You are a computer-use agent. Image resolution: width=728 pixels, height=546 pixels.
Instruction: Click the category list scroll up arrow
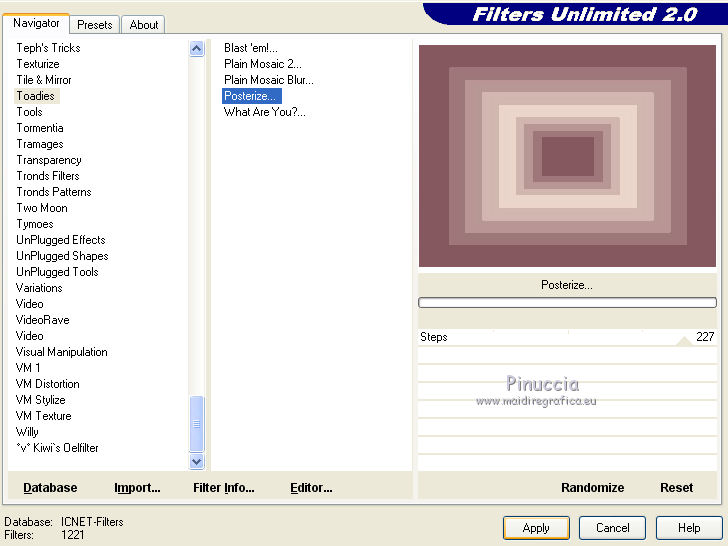pos(197,48)
